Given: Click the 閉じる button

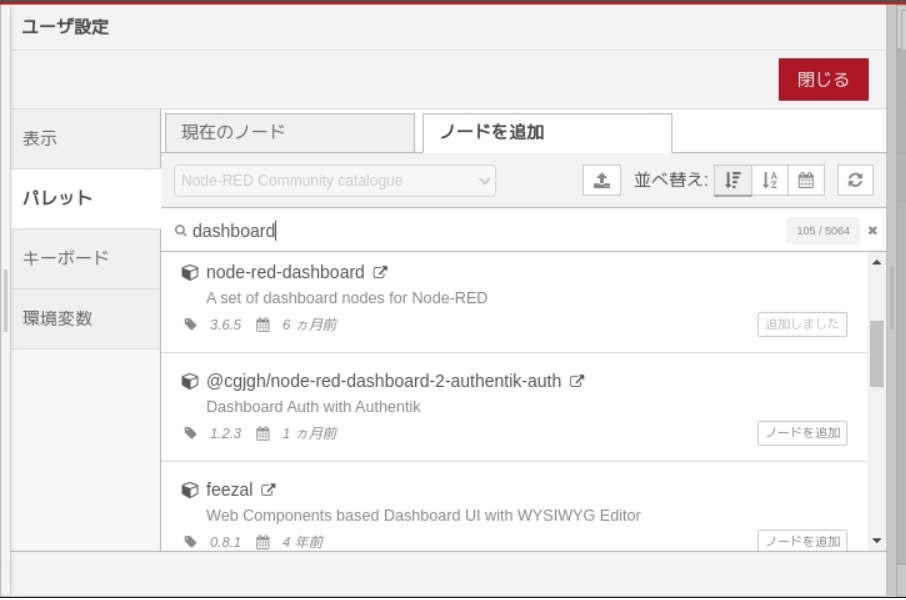Looking at the screenshot, I should tap(823, 79).
